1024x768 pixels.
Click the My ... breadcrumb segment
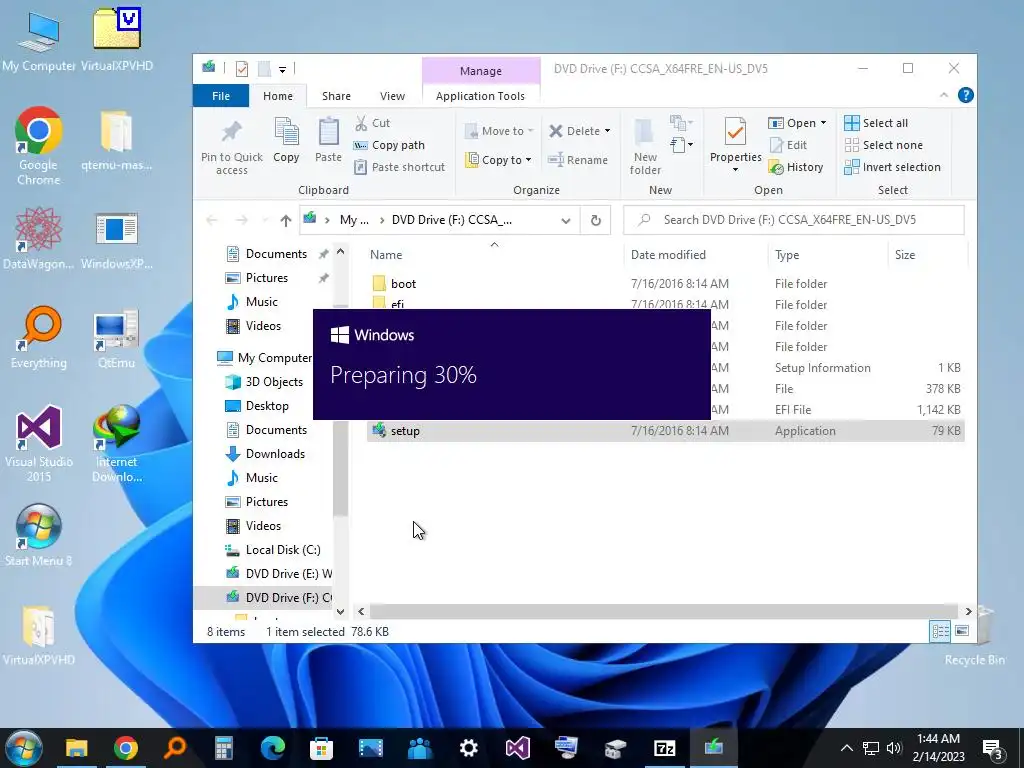pos(354,220)
